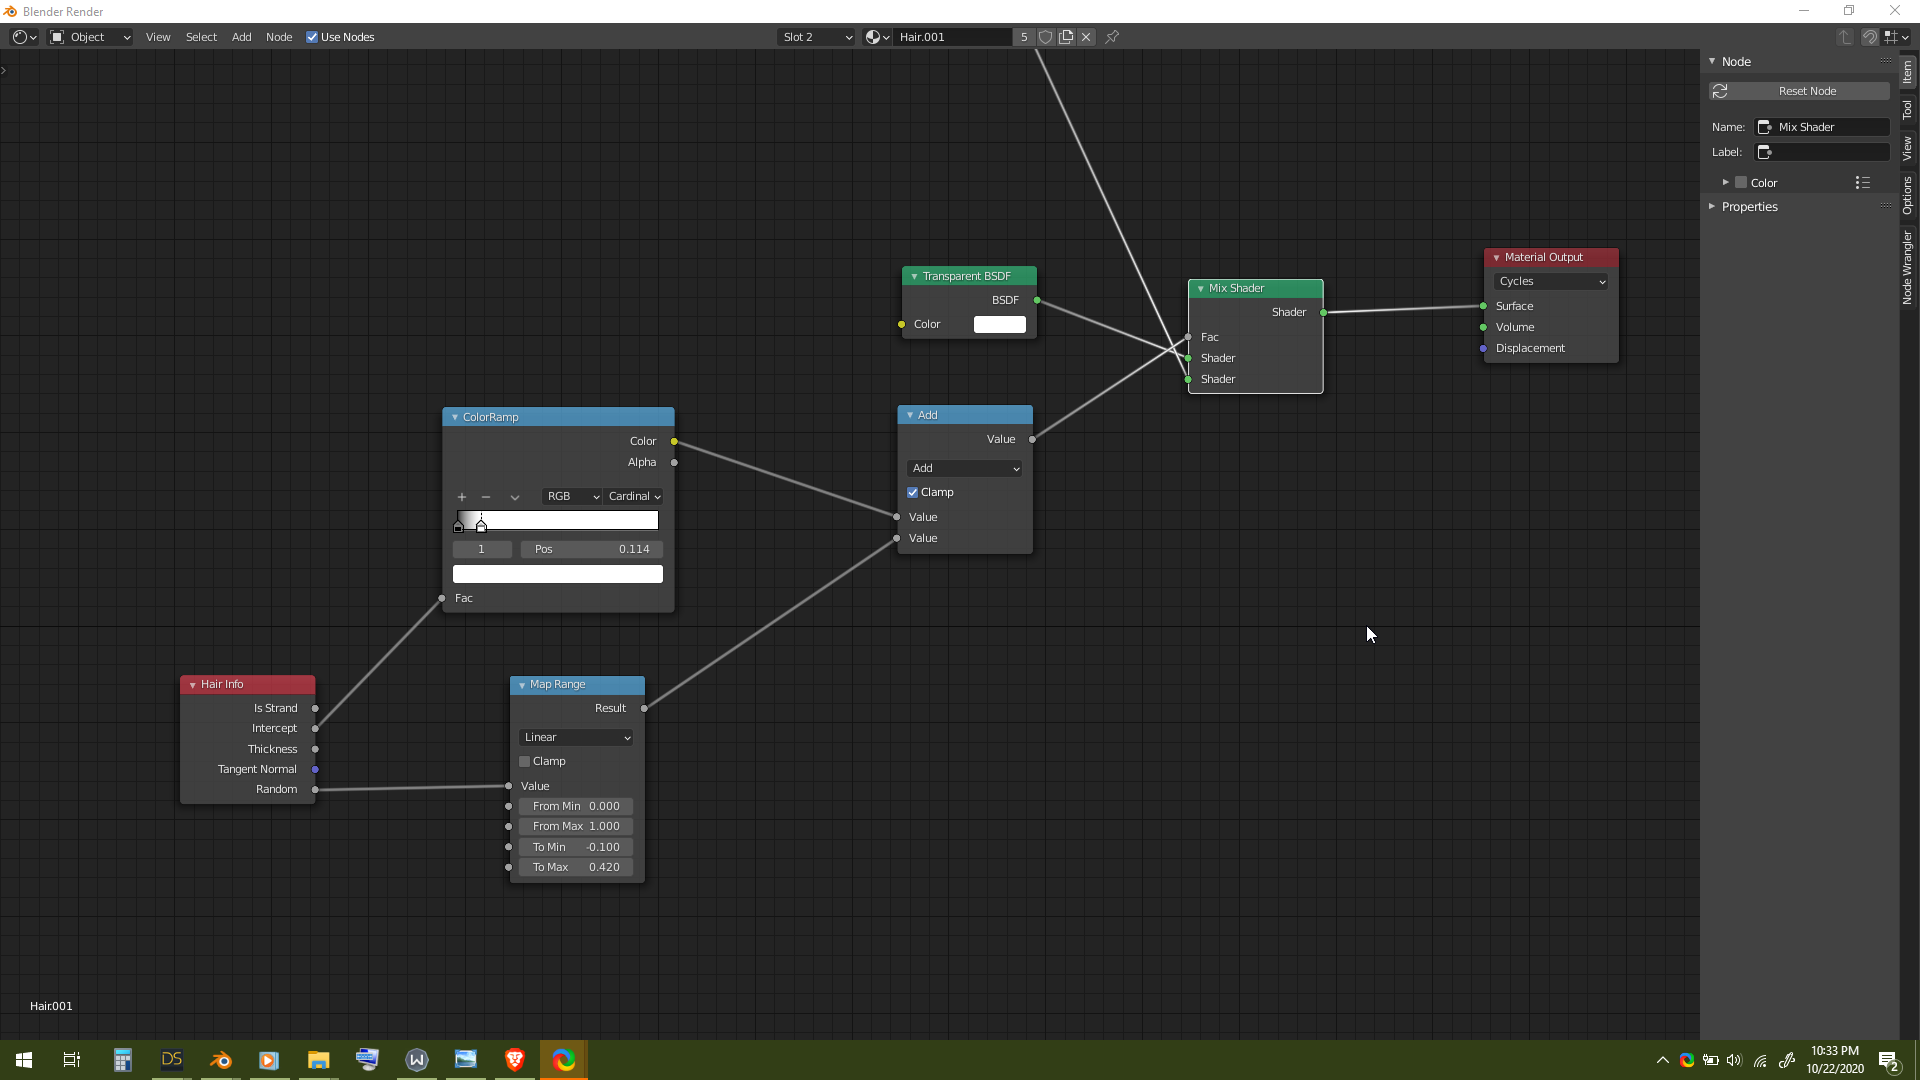Screen dimensions: 1920x1080
Task: Switch to the Node Wrangler sidebar tab
Action: pyautogui.click(x=1908, y=267)
